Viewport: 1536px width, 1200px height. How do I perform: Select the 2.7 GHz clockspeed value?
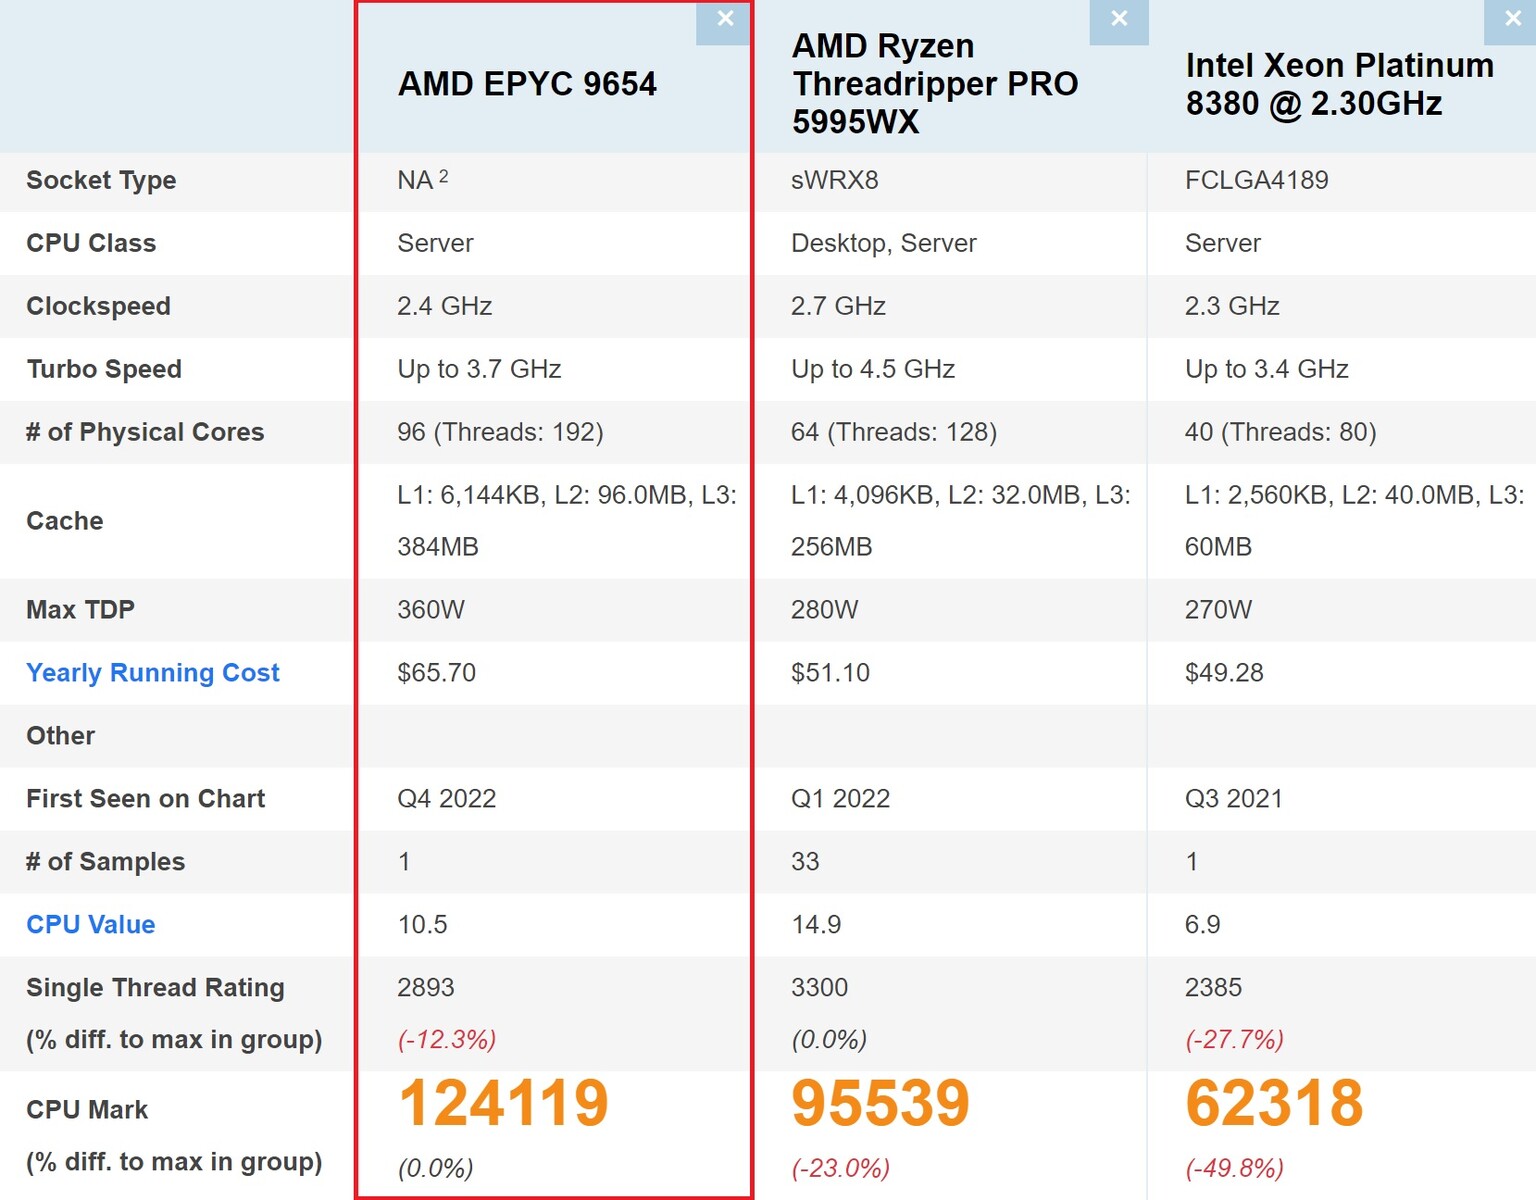coord(838,307)
